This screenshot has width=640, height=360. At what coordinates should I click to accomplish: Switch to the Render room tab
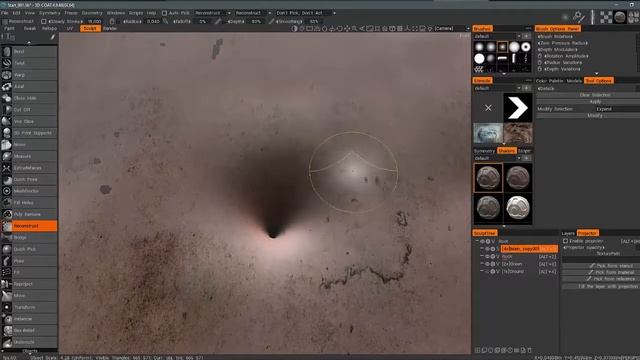[109, 29]
